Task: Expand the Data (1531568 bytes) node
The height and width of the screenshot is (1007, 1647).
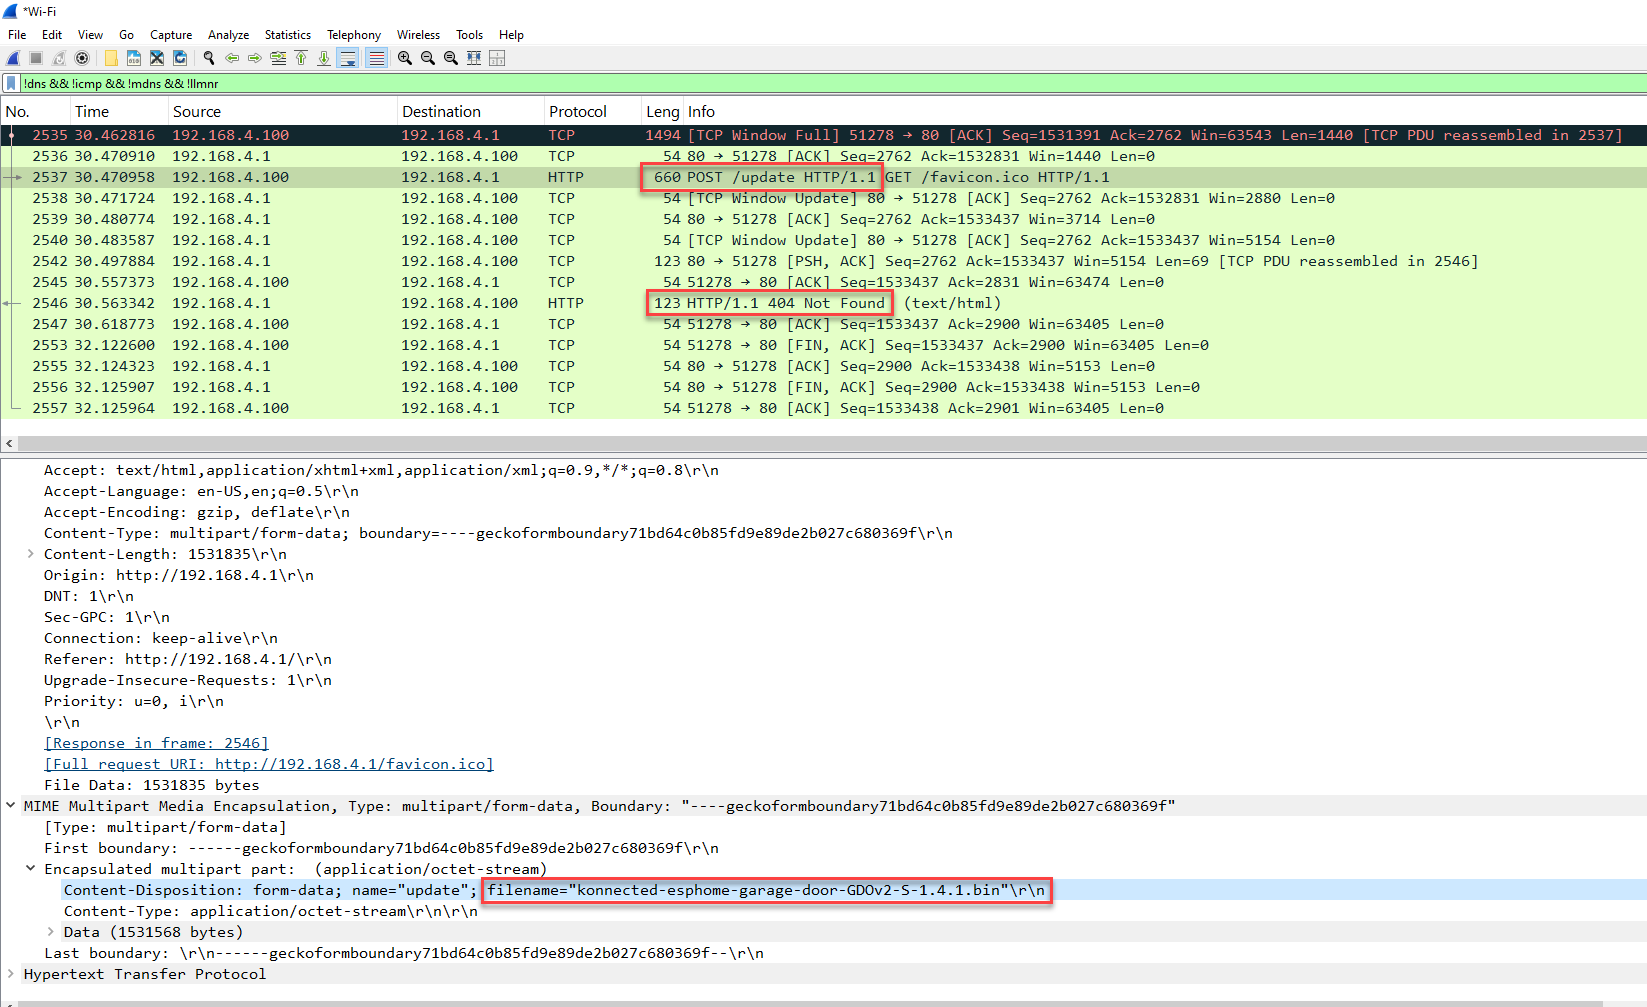Action: coord(50,932)
